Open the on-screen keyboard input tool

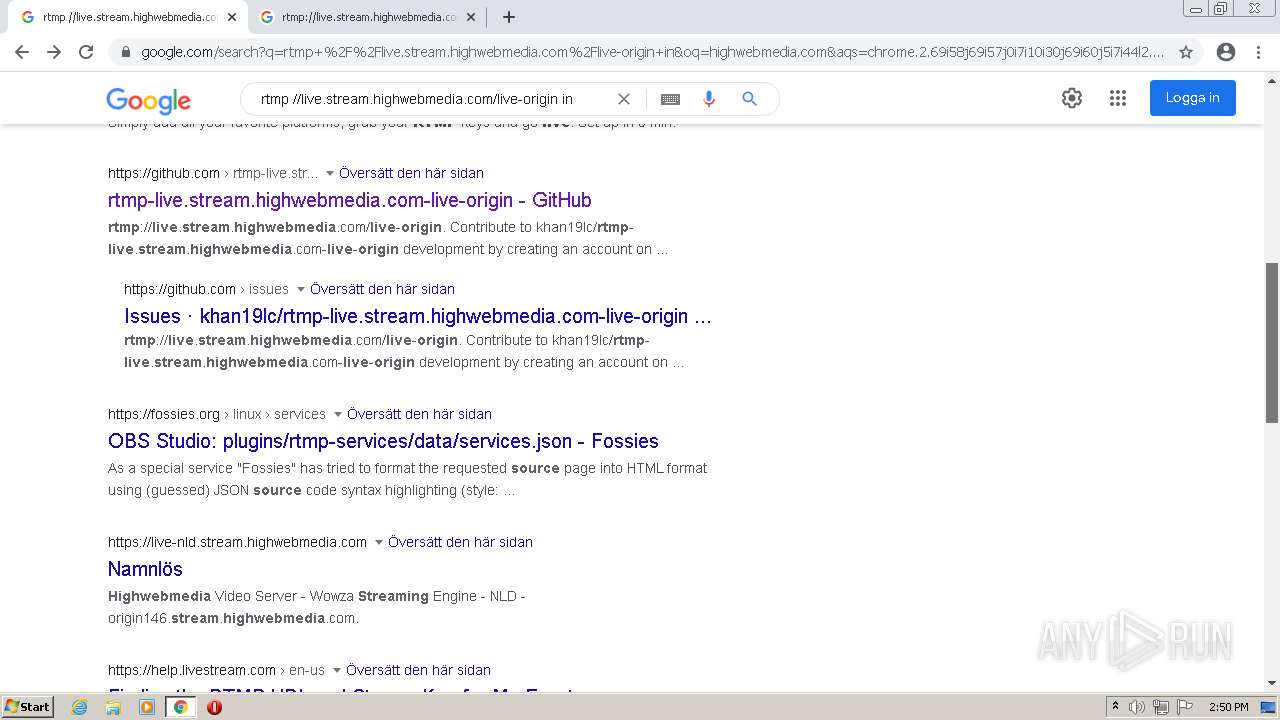click(x=670, y=99)
